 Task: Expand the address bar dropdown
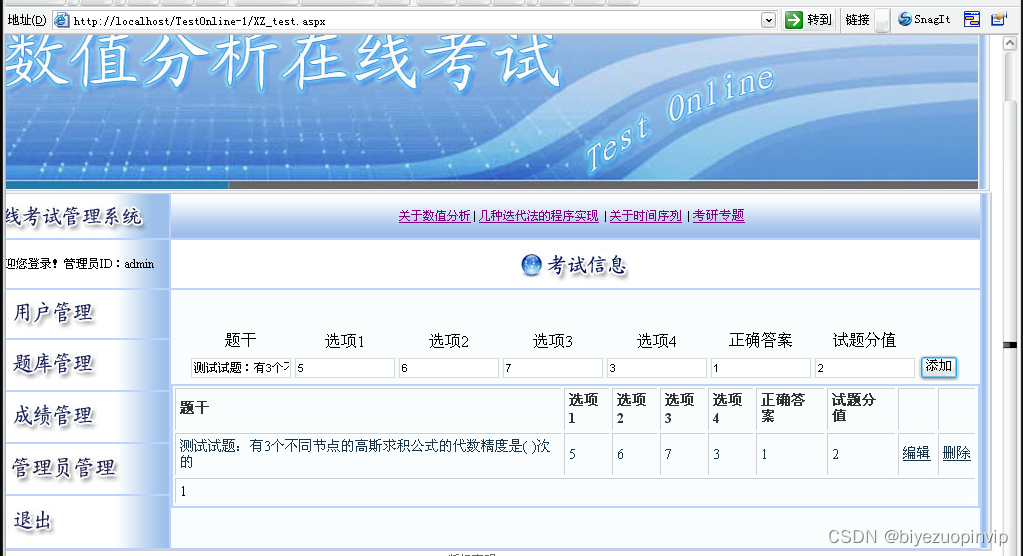768,21
